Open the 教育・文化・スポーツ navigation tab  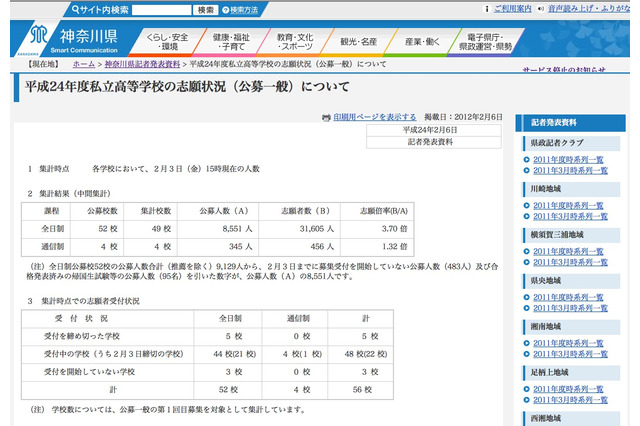(295, 42)
